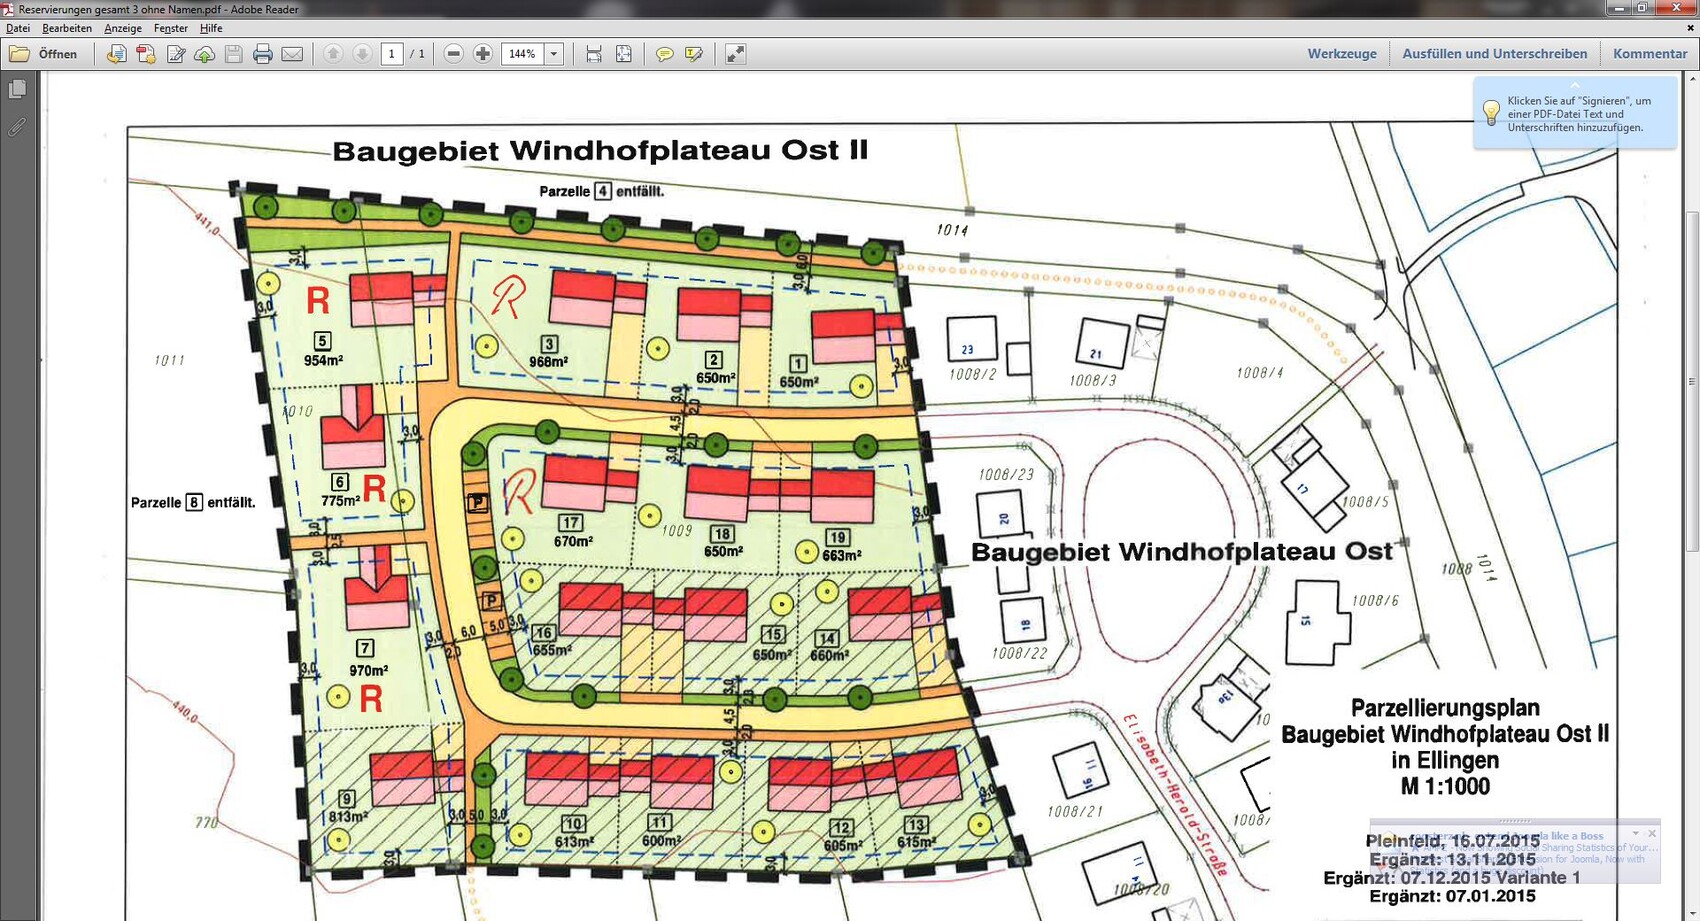Click Ausfüllen und Unterschreiben
The height and width of the screenshot is (921, 1700).
[1494, 54]
